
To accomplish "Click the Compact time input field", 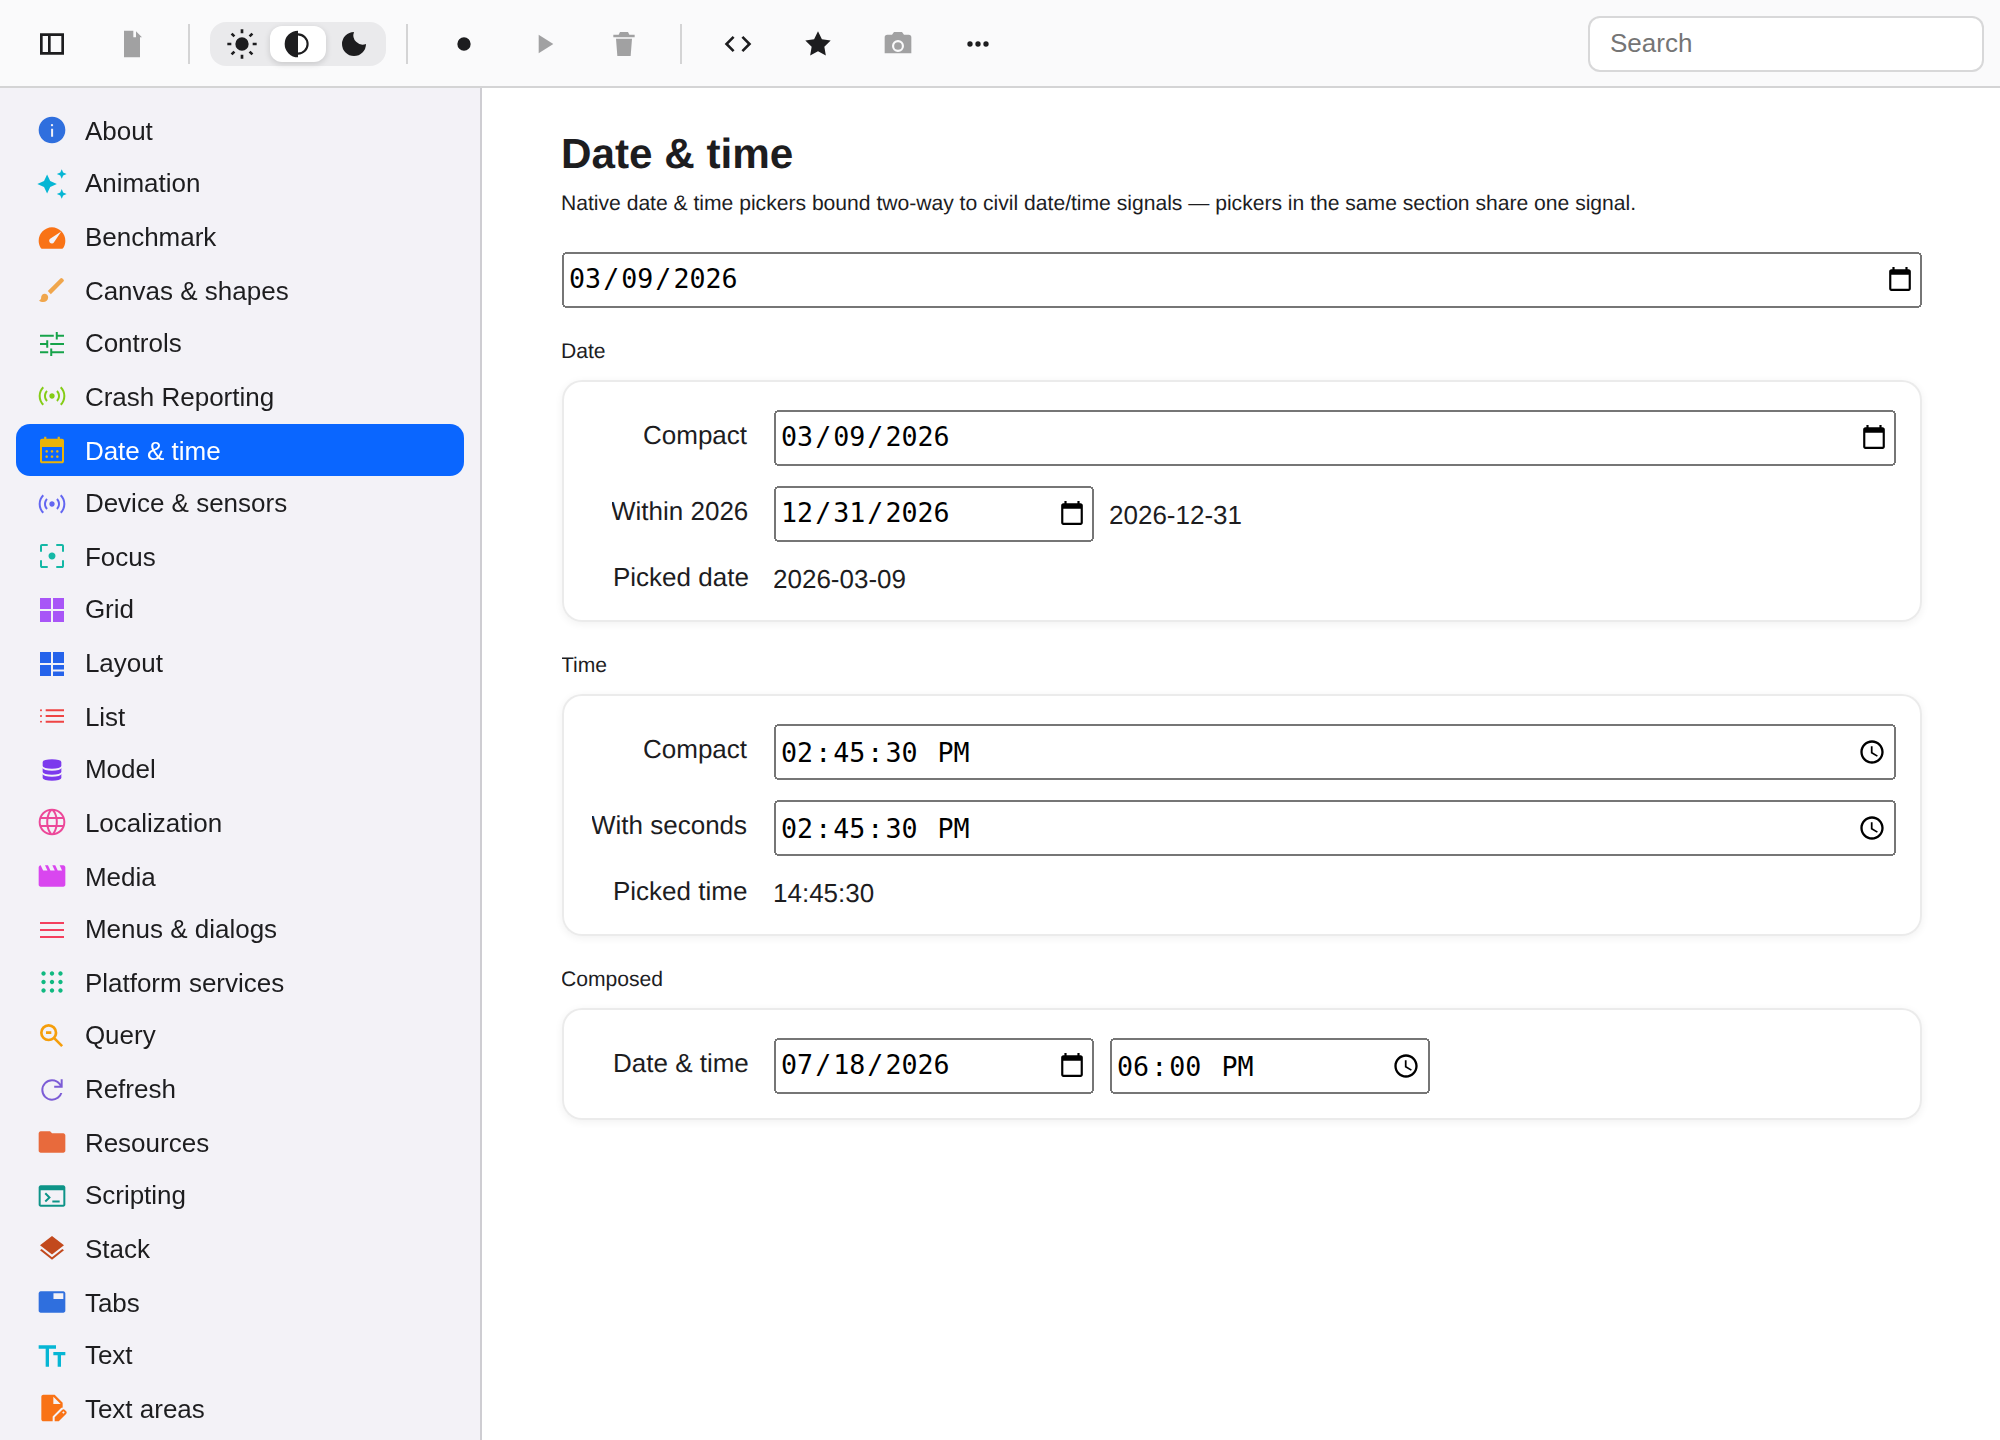I will click(1334, 752).
